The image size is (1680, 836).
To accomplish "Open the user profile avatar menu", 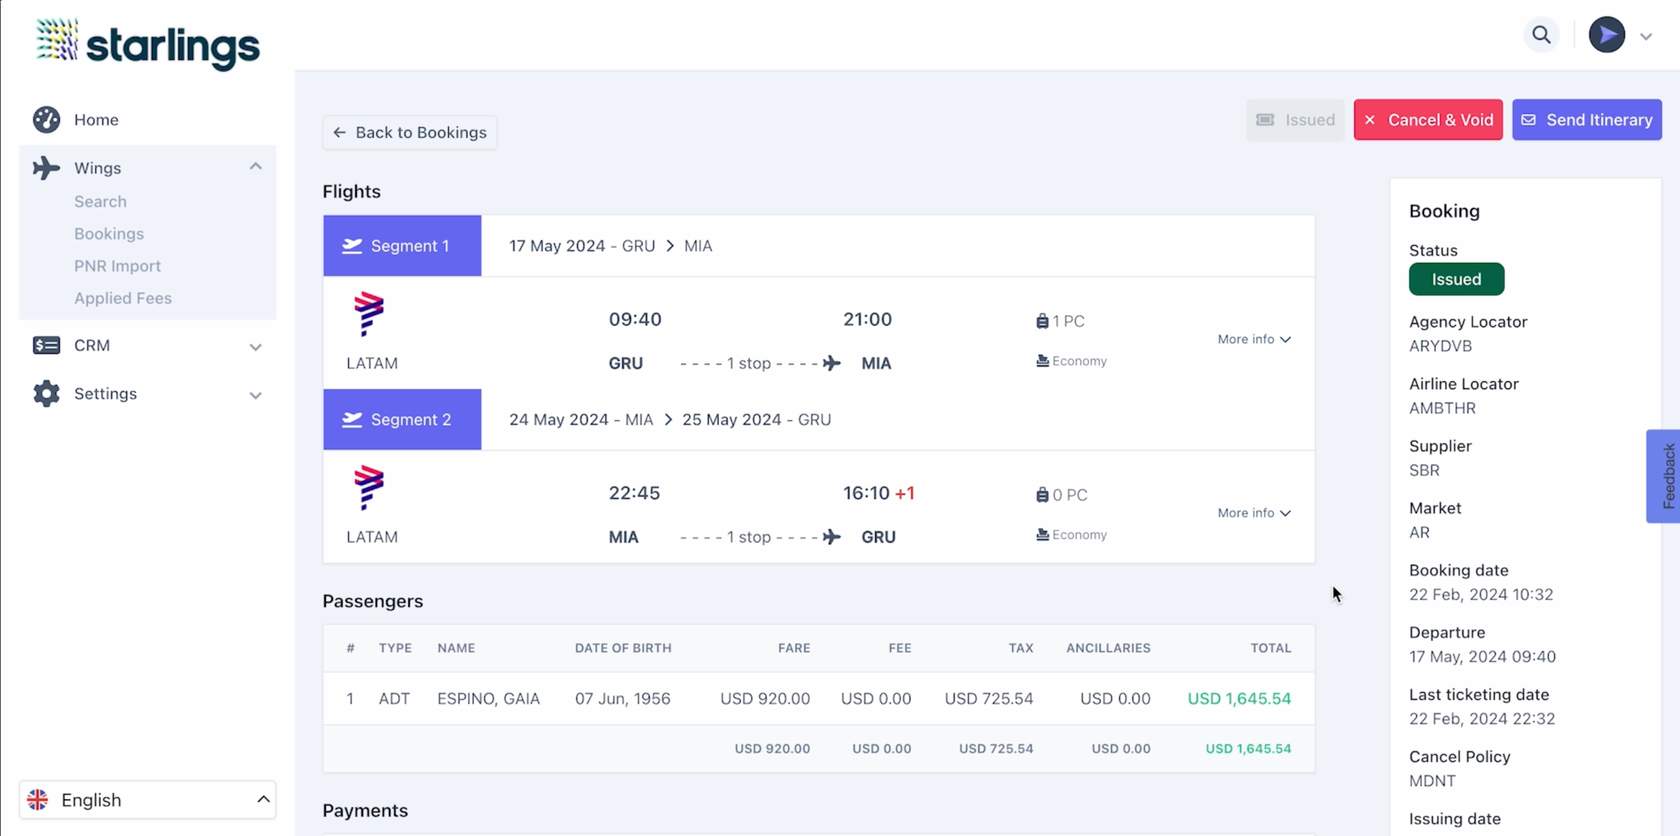I will click(x=1607, y=35).
